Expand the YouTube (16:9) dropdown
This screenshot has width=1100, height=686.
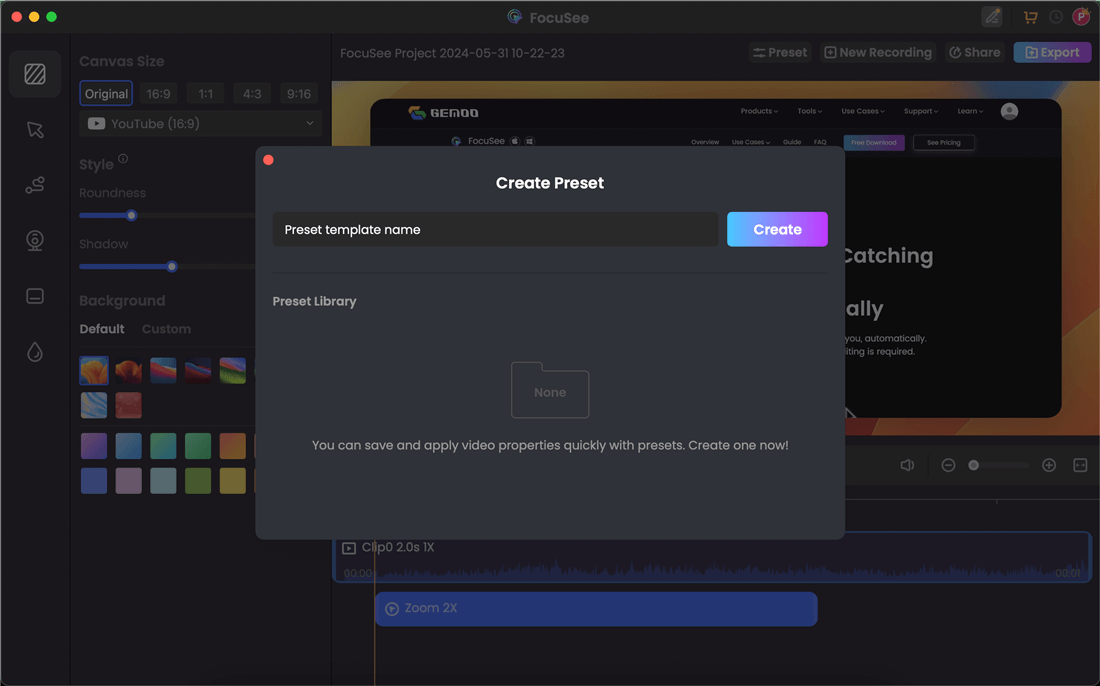(x=201, y=123)
